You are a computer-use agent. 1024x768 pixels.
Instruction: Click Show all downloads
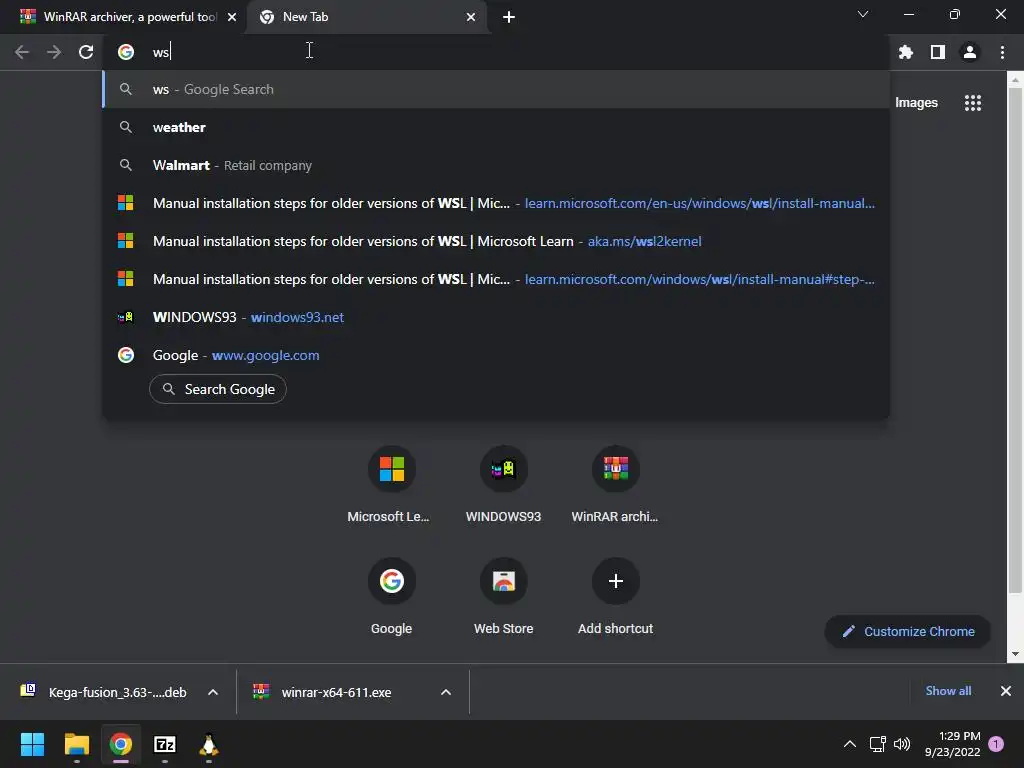pyautogui.click(x=948, y=691)
